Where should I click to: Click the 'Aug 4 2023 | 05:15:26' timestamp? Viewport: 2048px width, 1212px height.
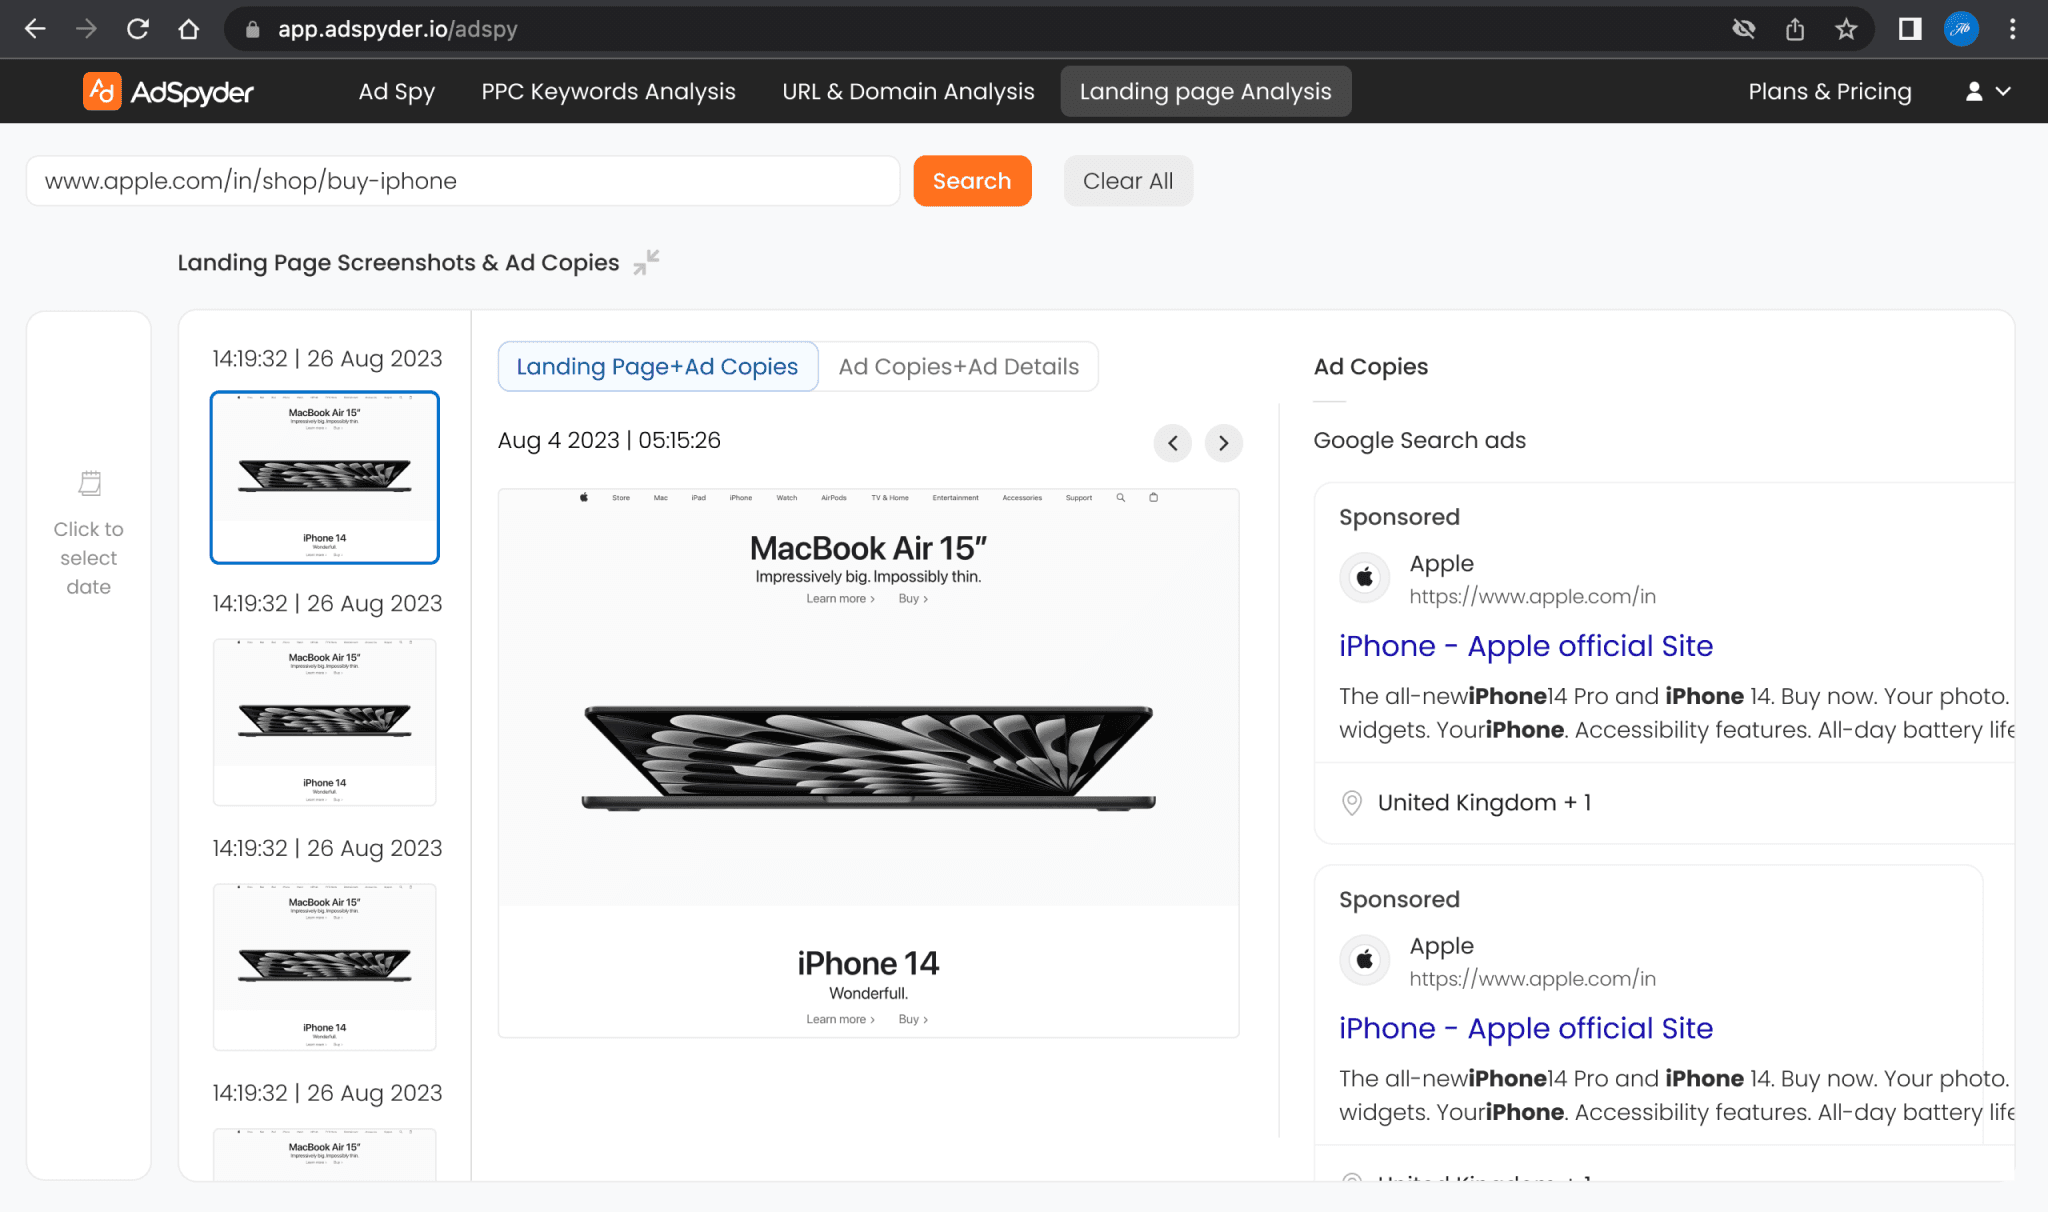point(609,440)
